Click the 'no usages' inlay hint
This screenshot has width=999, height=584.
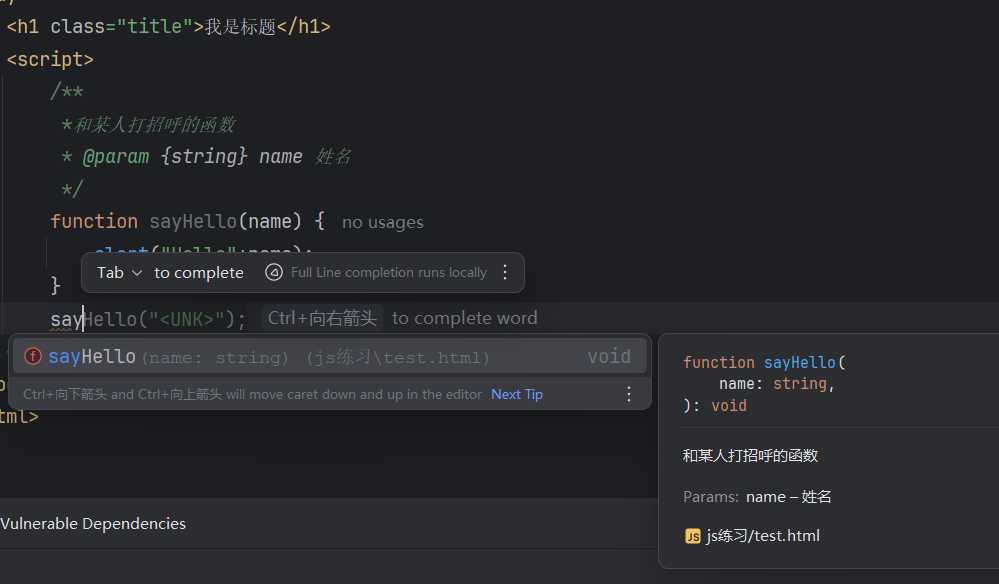pos(382,222)
